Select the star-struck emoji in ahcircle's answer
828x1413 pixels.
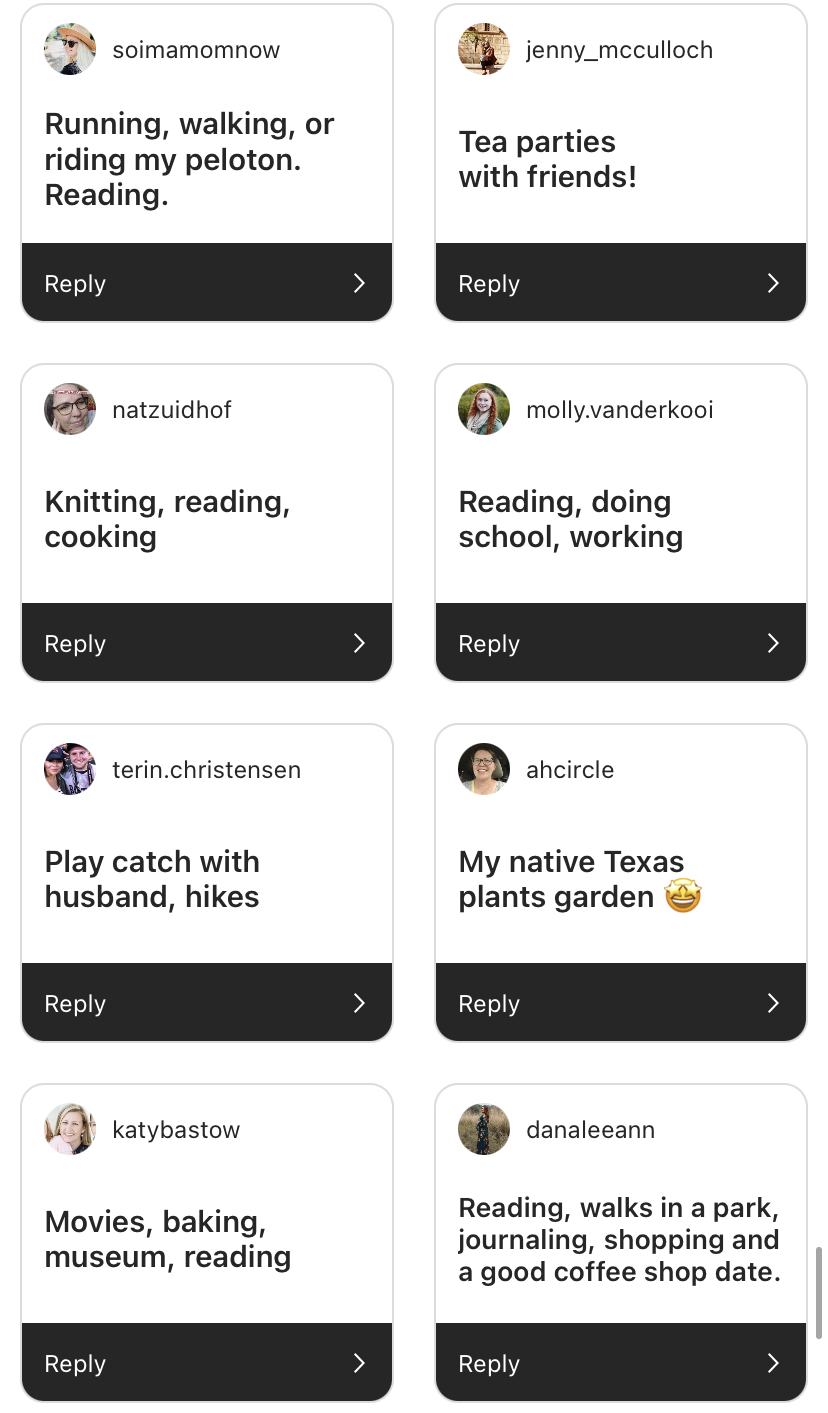pyautogui.click(x=683, y=896)
